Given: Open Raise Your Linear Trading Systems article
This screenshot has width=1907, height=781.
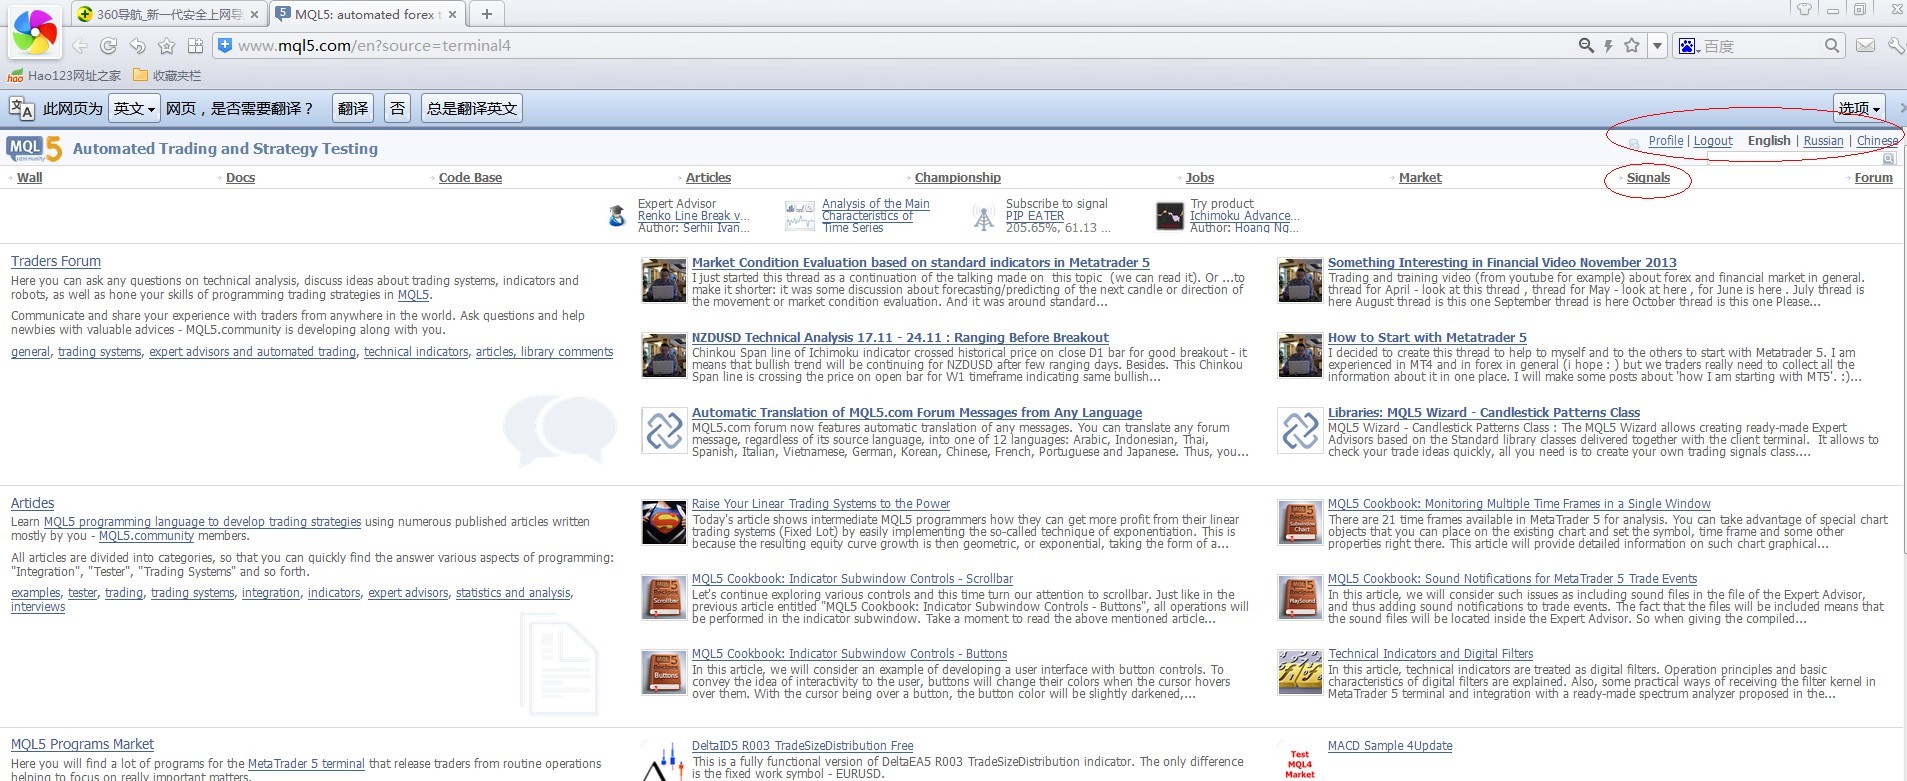Looking at the screenshot, I should (821, 504).
